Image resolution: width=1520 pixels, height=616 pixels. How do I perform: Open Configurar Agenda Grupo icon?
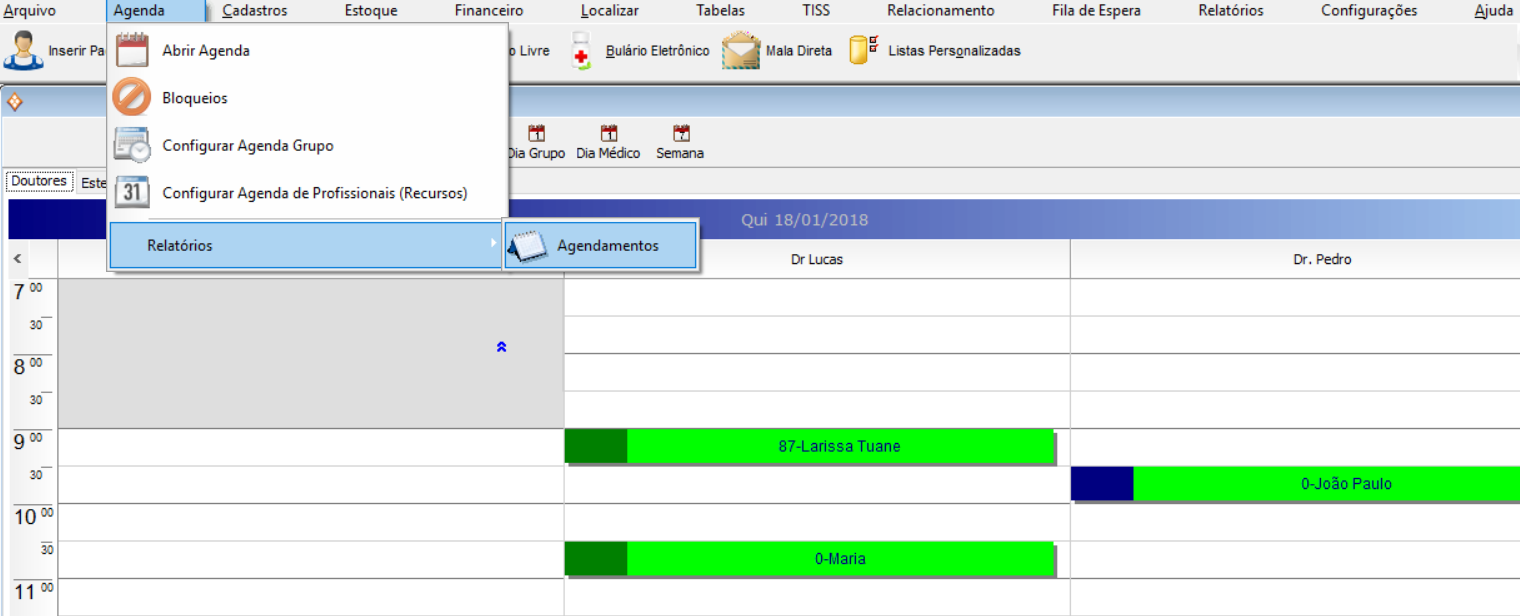pos(132,145)
